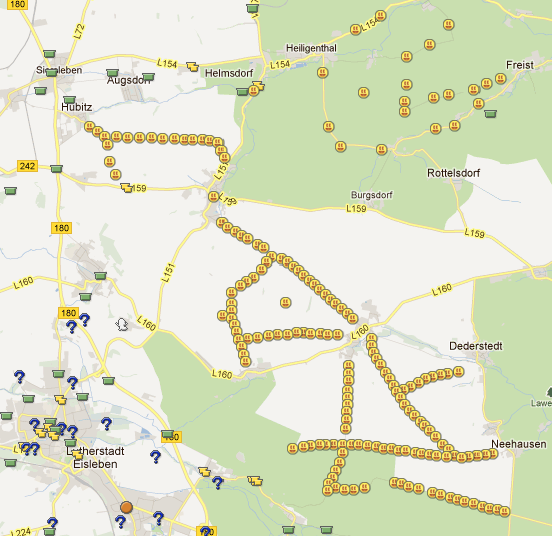This screenshot has width=552, height=536.
Task: Click the isolated green cache box at far left edge below 242
Action: (x=11, y=191)
